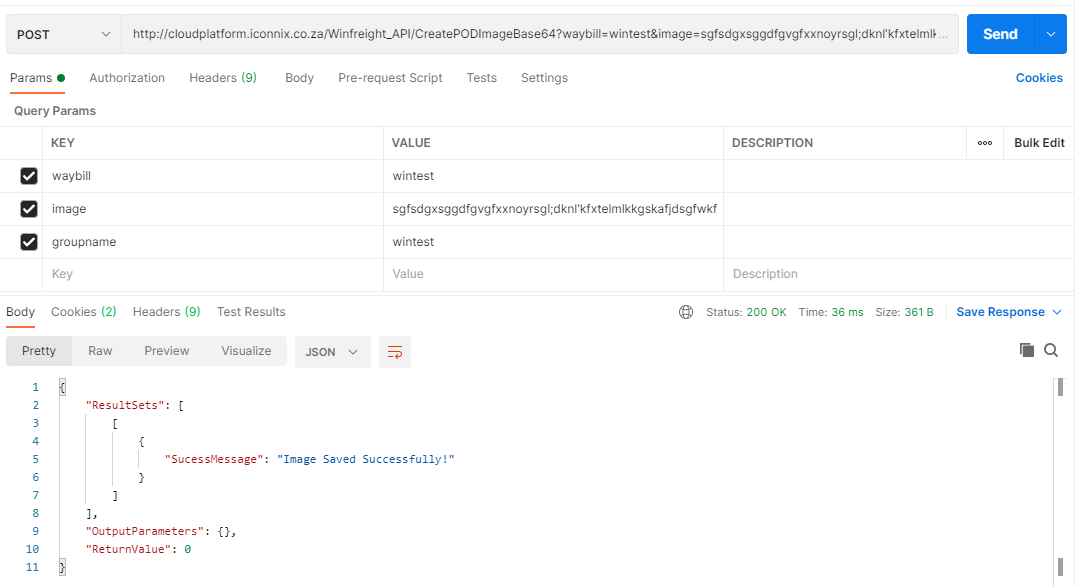1089x587 pixels.
Task: Switch to the Authorization tab
Action: (127, 78)
